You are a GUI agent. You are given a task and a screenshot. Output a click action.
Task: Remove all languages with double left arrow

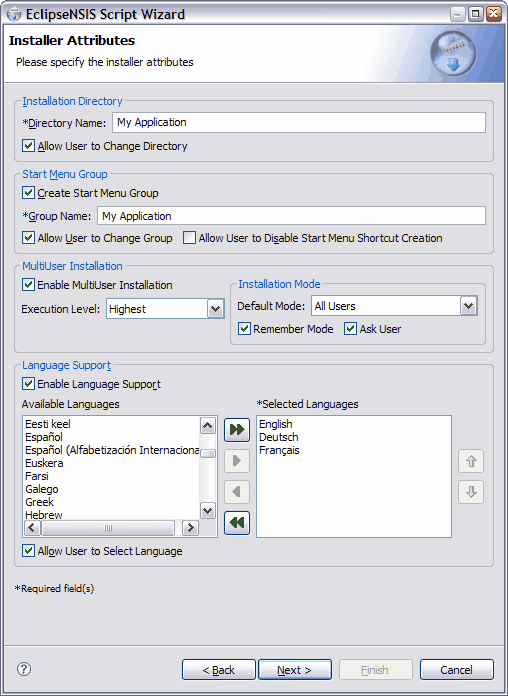pyautogui.click(x=237, y=523)
